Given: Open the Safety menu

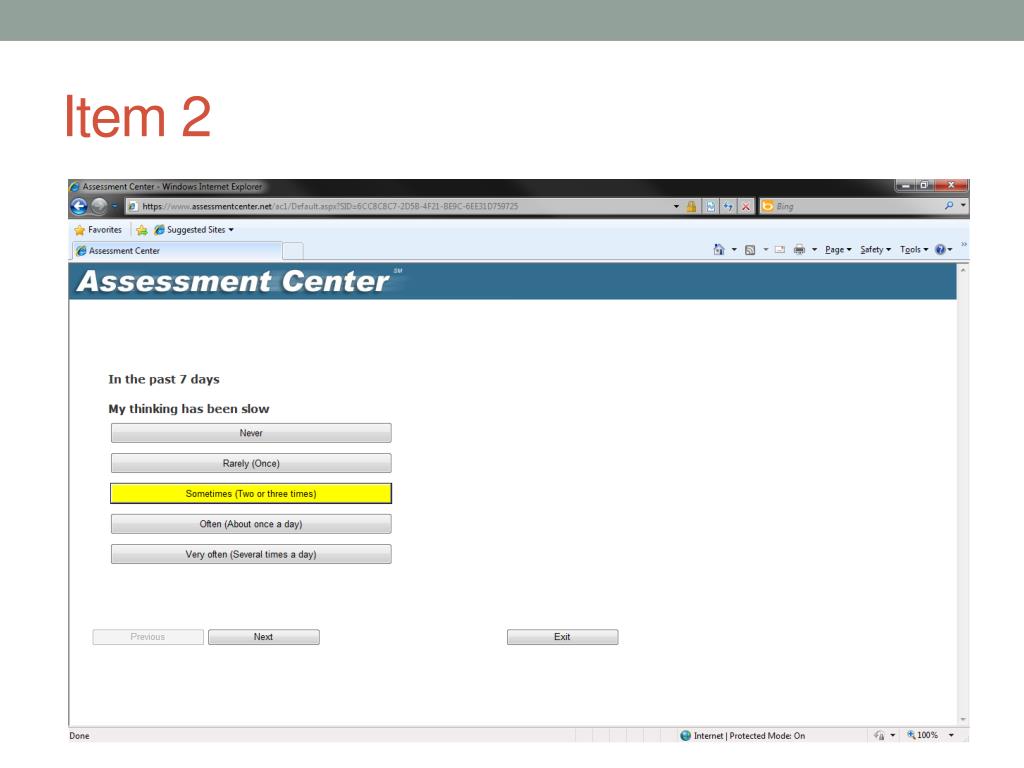Looking at the screenshot, I should [875, 249].
